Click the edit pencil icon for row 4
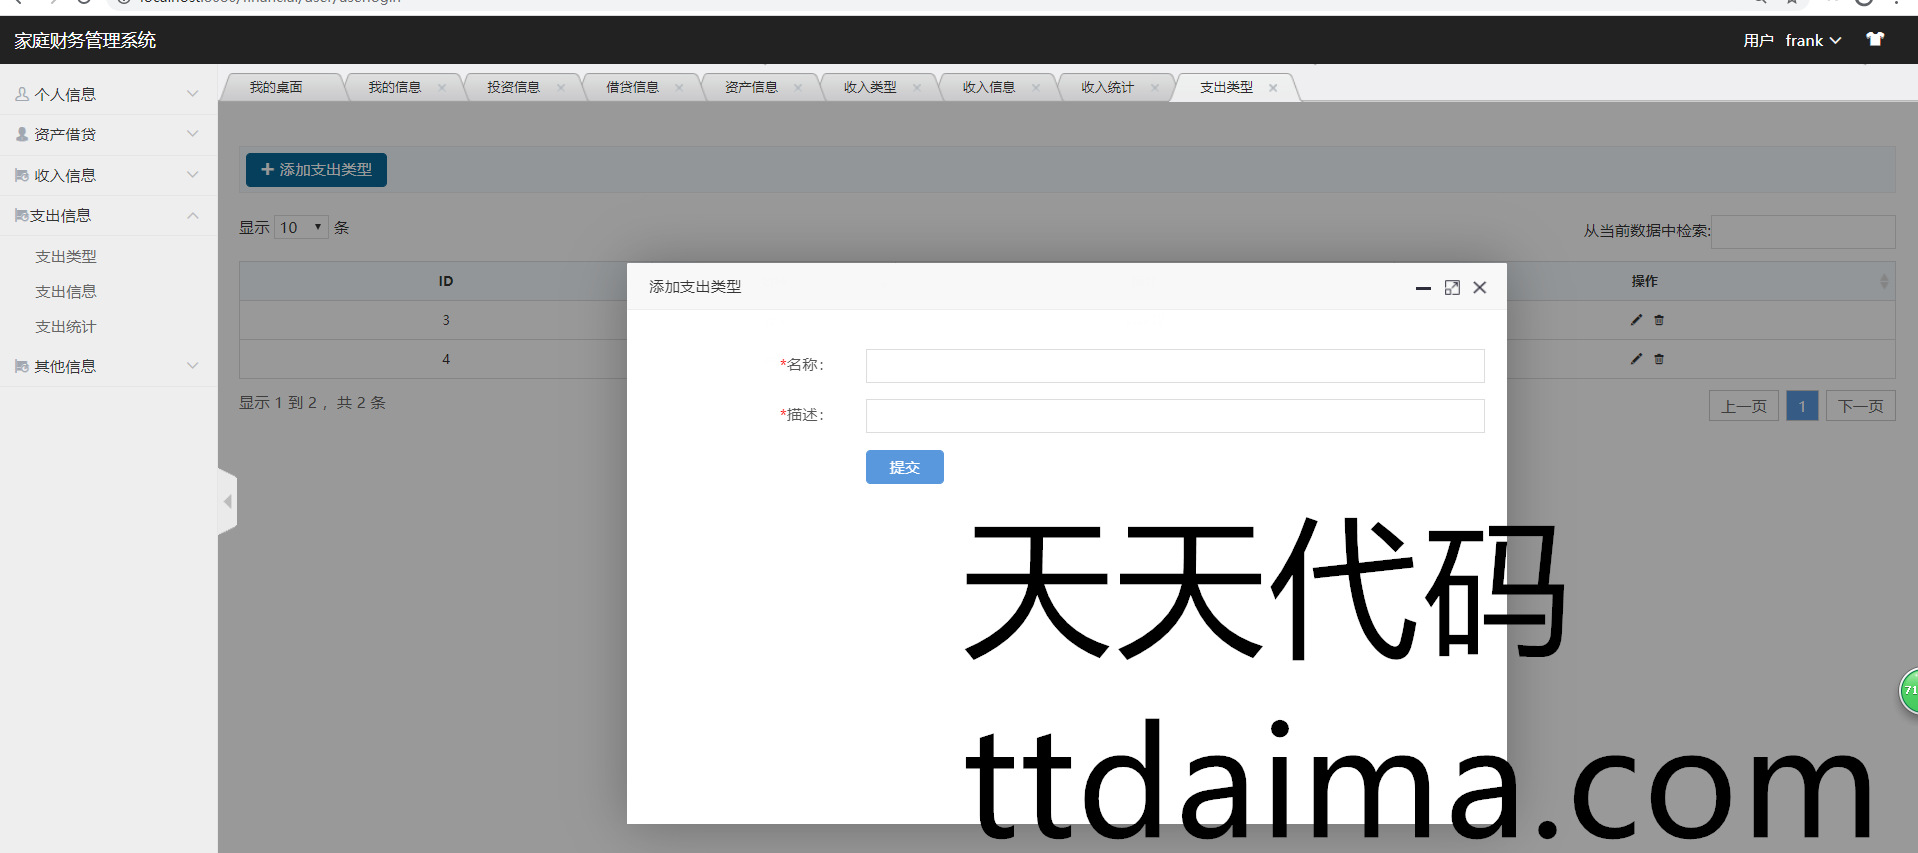This screenshot has height=853, width=1918. 1636,359
